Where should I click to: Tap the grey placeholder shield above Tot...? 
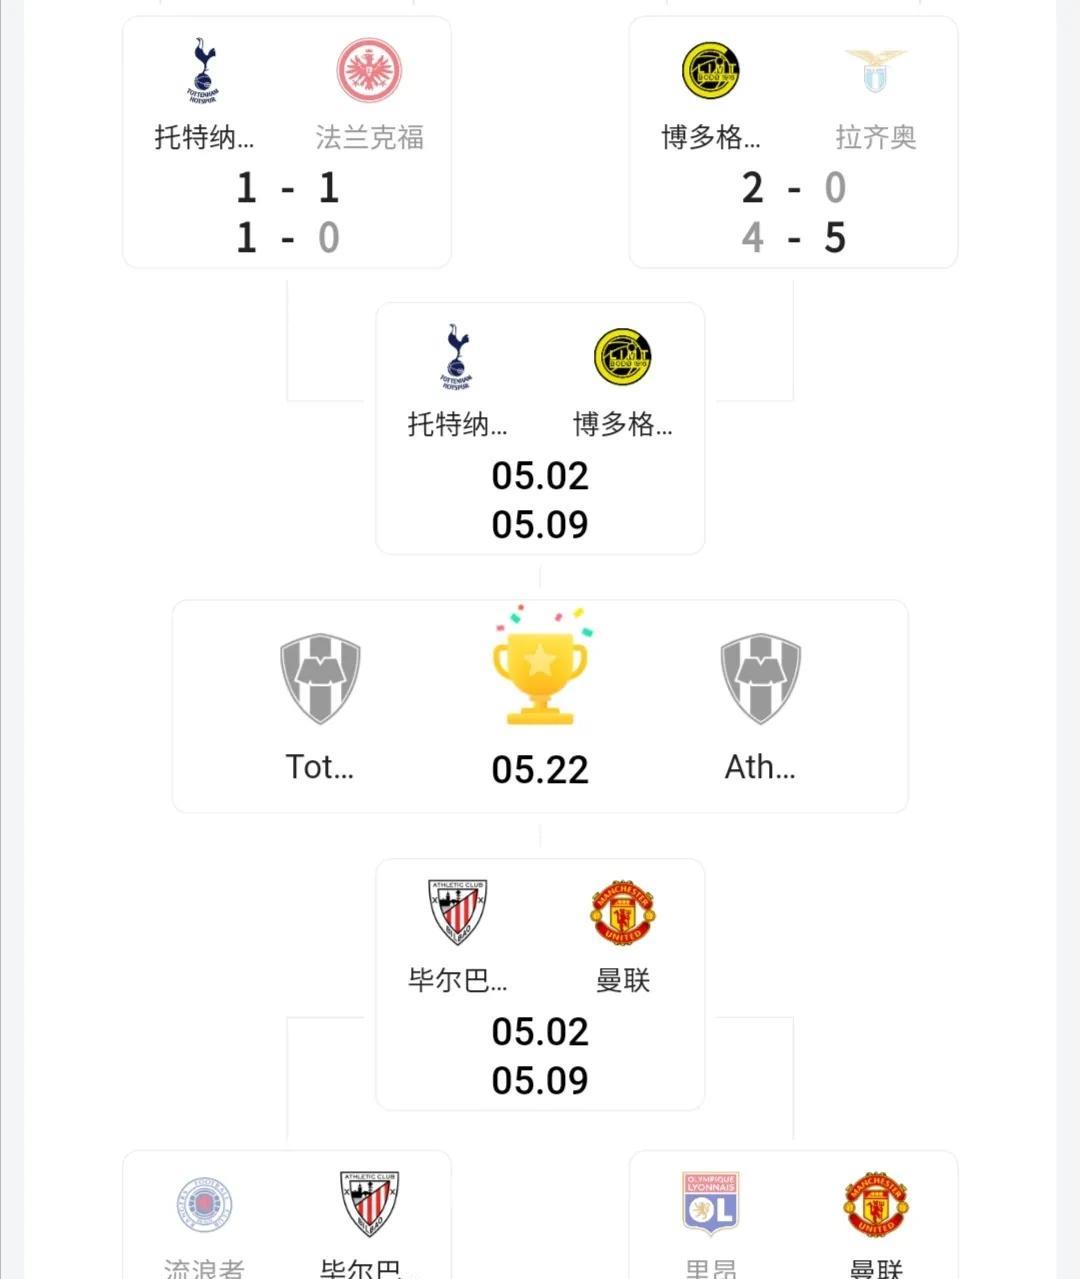(320, 678)
